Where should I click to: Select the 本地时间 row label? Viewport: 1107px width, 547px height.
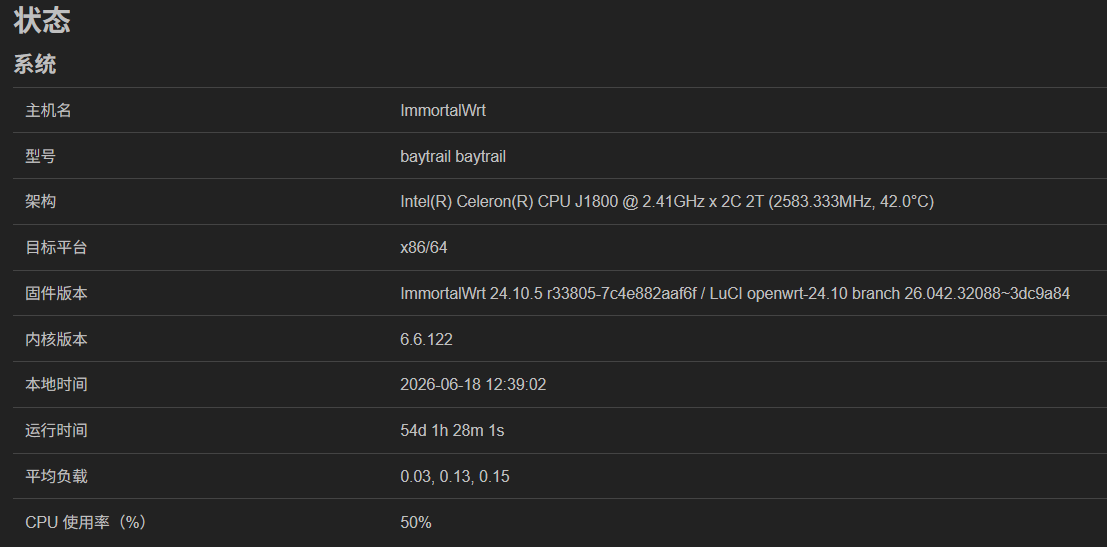click(x=56, y=385)
